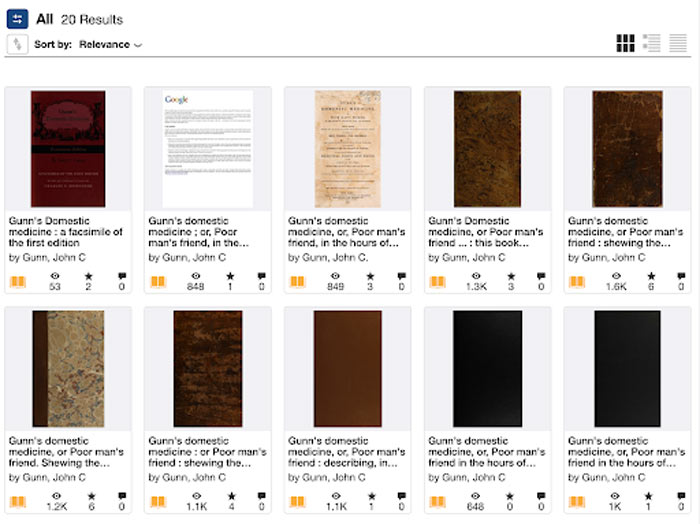Expand the Sort by Relevance dropdown
This screenshot has height=524, width=700.
tap(110, 45)
